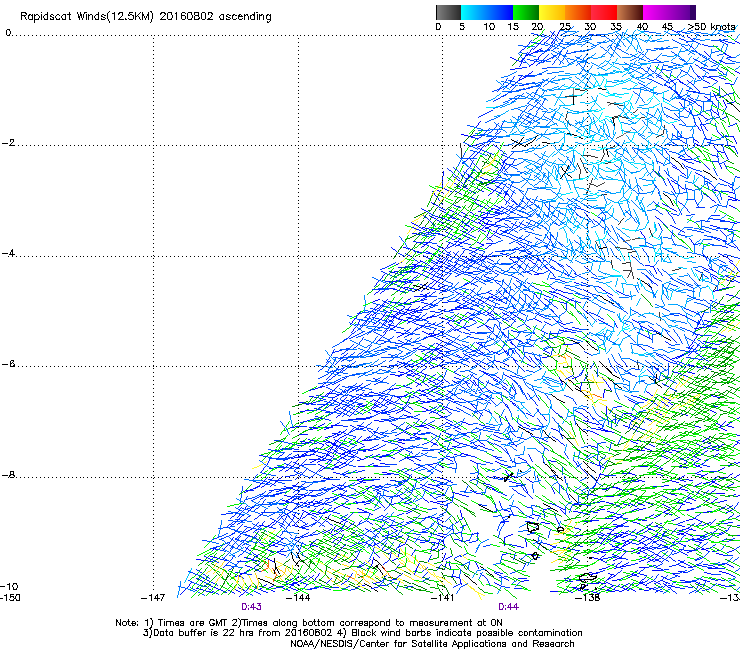Click the brown 35-40 knots legend segment
The width and height of the screenshot is (740, 650).
pyautogui.click(x=630, y=12)
